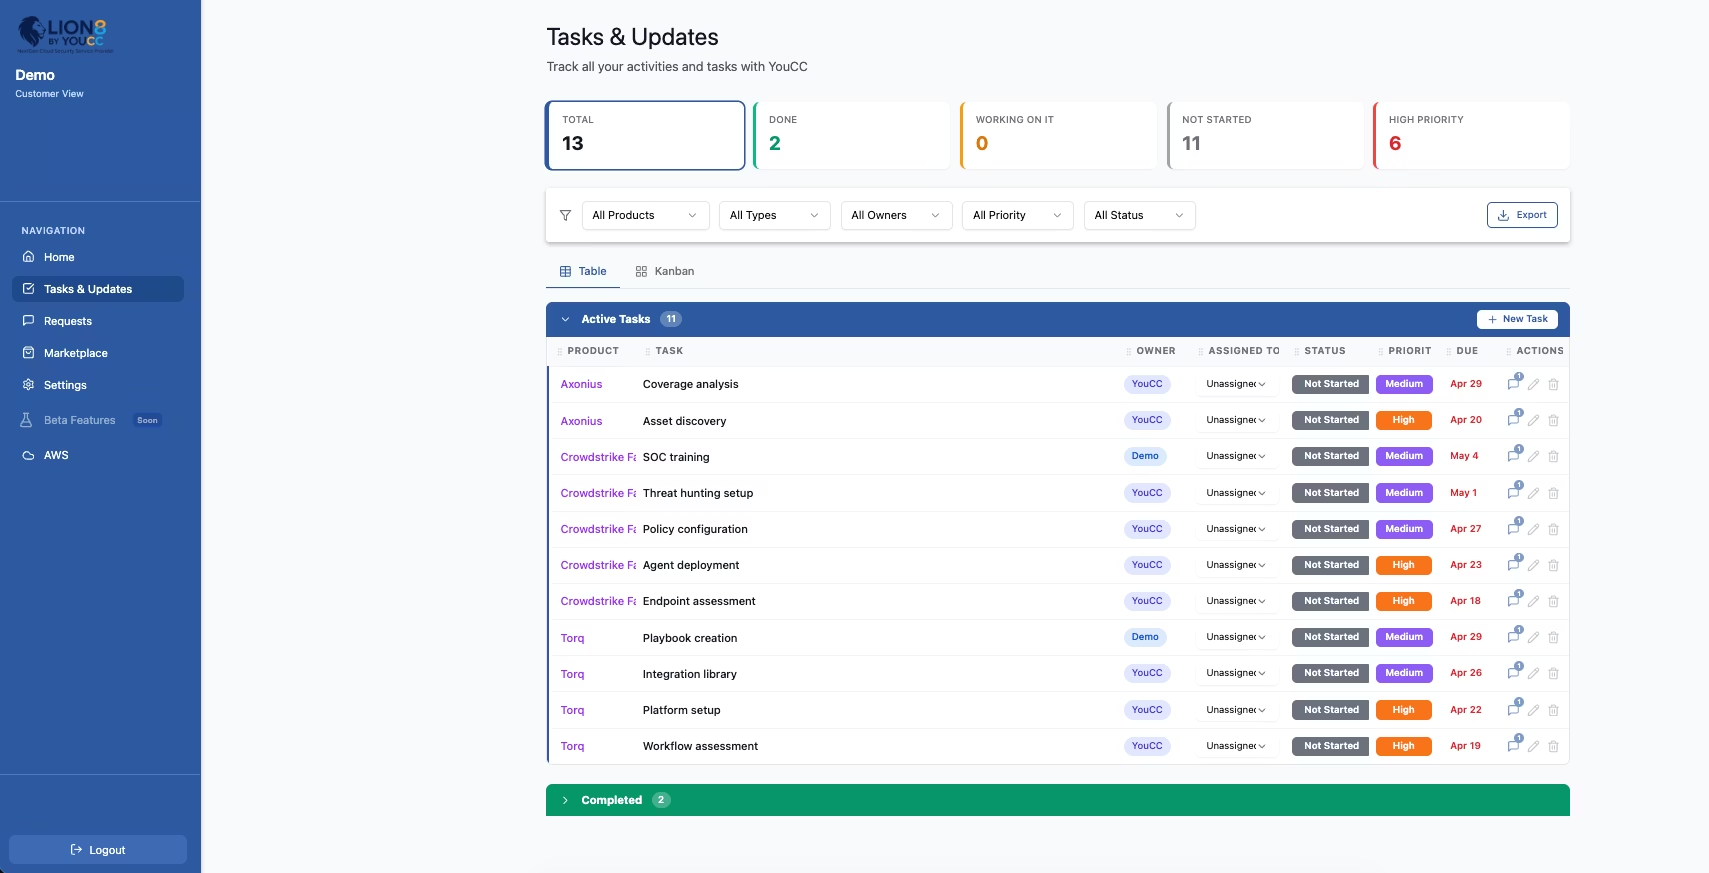Click the Export button

[x=1522, y=215]
